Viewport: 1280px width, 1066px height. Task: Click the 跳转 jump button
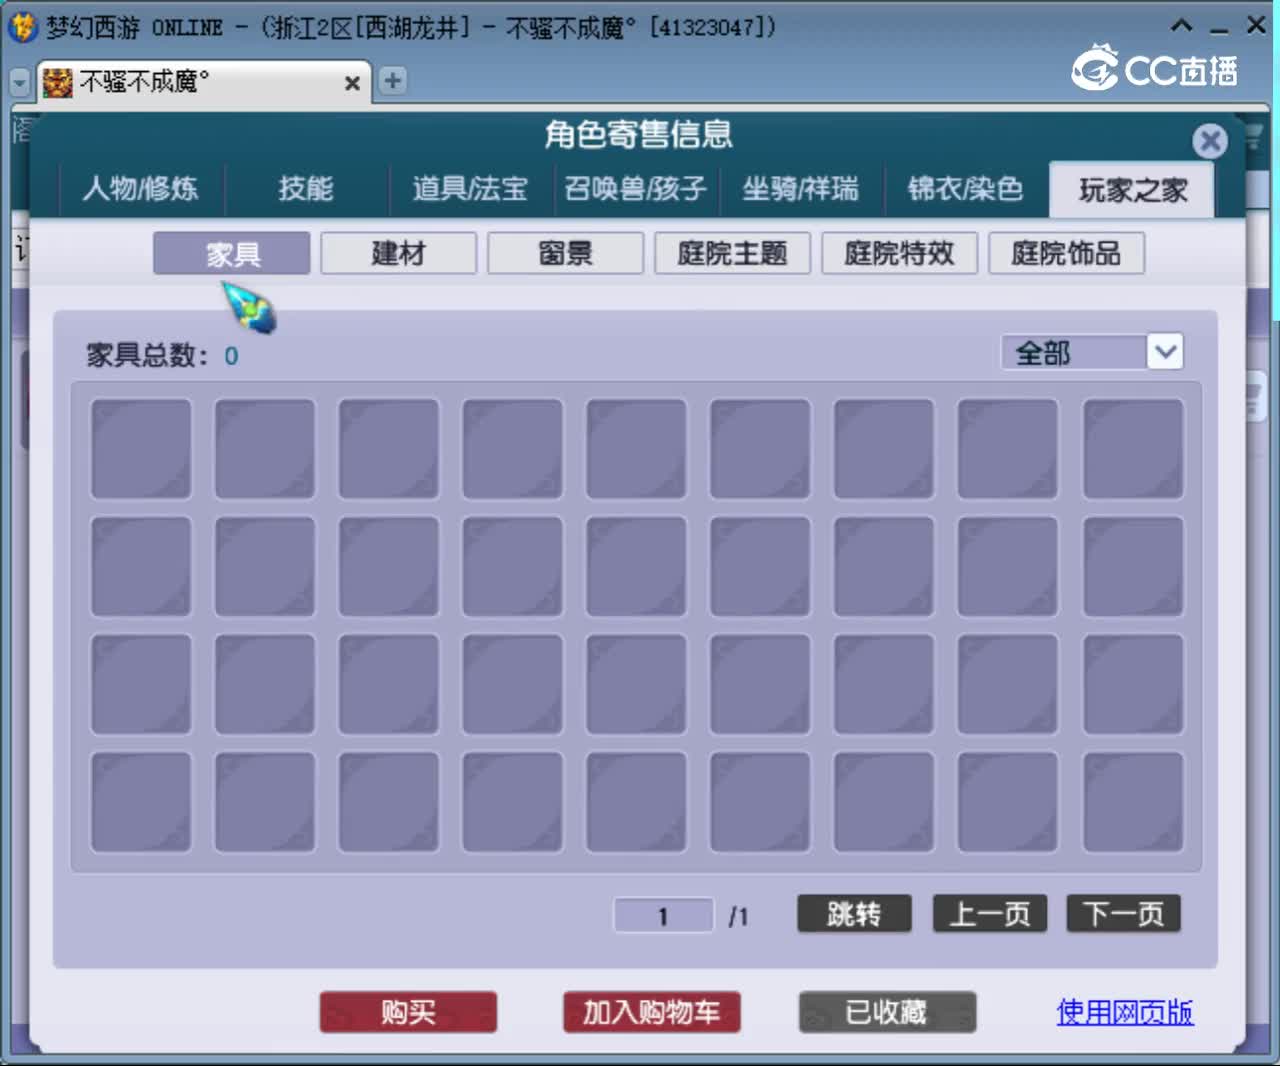855,914
